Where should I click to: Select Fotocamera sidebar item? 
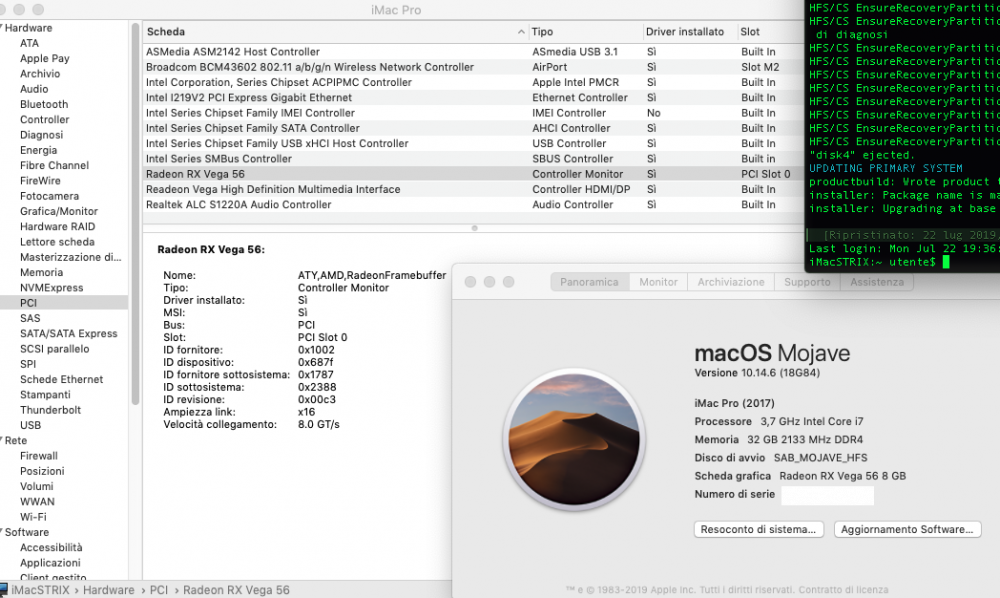[49, 196]
